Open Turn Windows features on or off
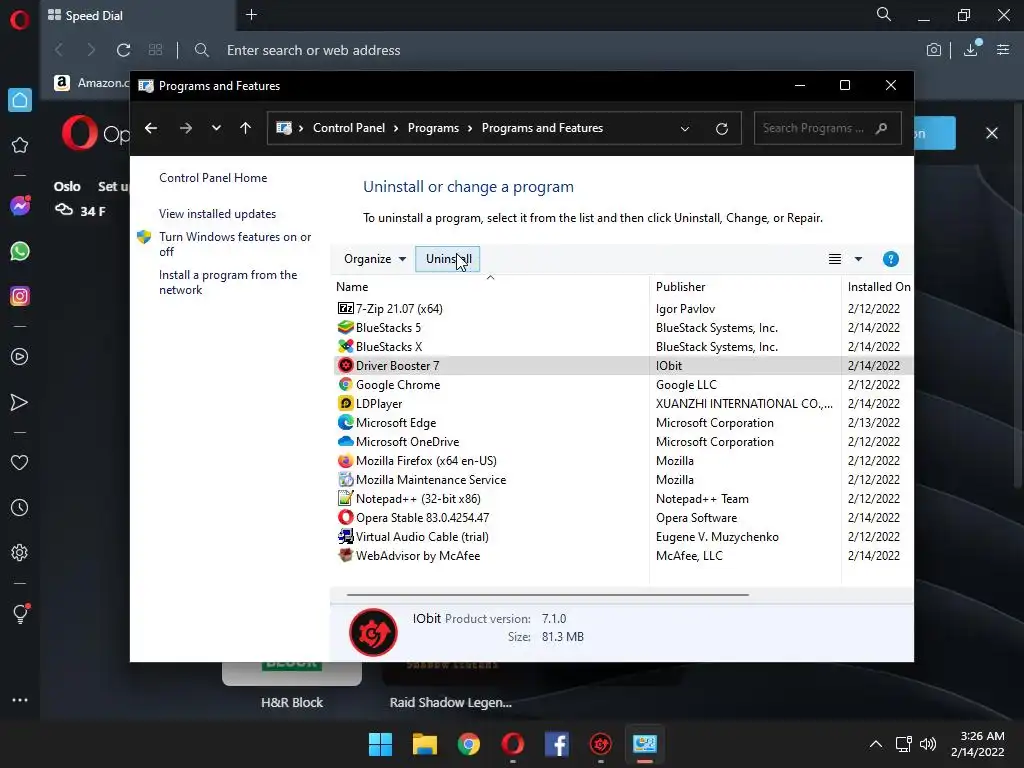This screenshot has height=768, width=1024. pyautogui.click(x=235, y=244)
